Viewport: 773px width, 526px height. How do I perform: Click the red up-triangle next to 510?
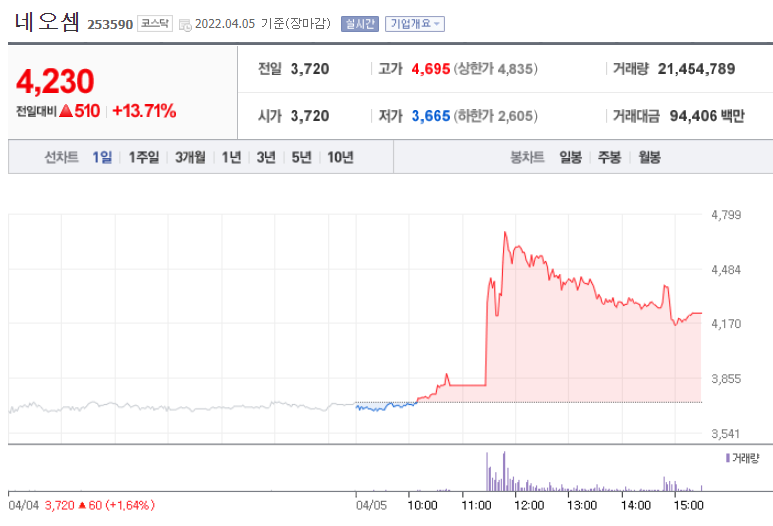pyautogui.click(x=66, y=111)
